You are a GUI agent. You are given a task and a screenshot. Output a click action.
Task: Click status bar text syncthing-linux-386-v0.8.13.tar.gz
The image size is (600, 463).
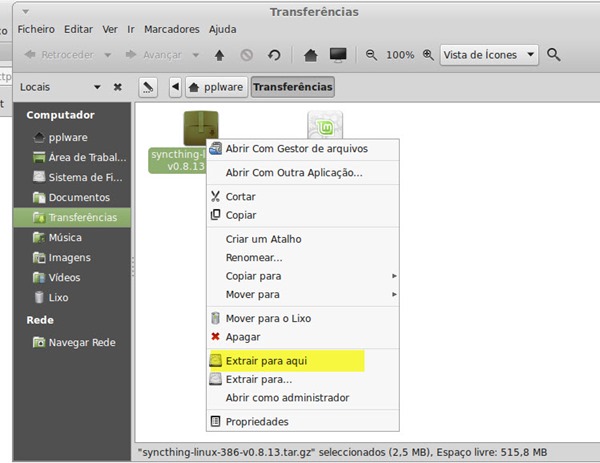pos(227,452)
